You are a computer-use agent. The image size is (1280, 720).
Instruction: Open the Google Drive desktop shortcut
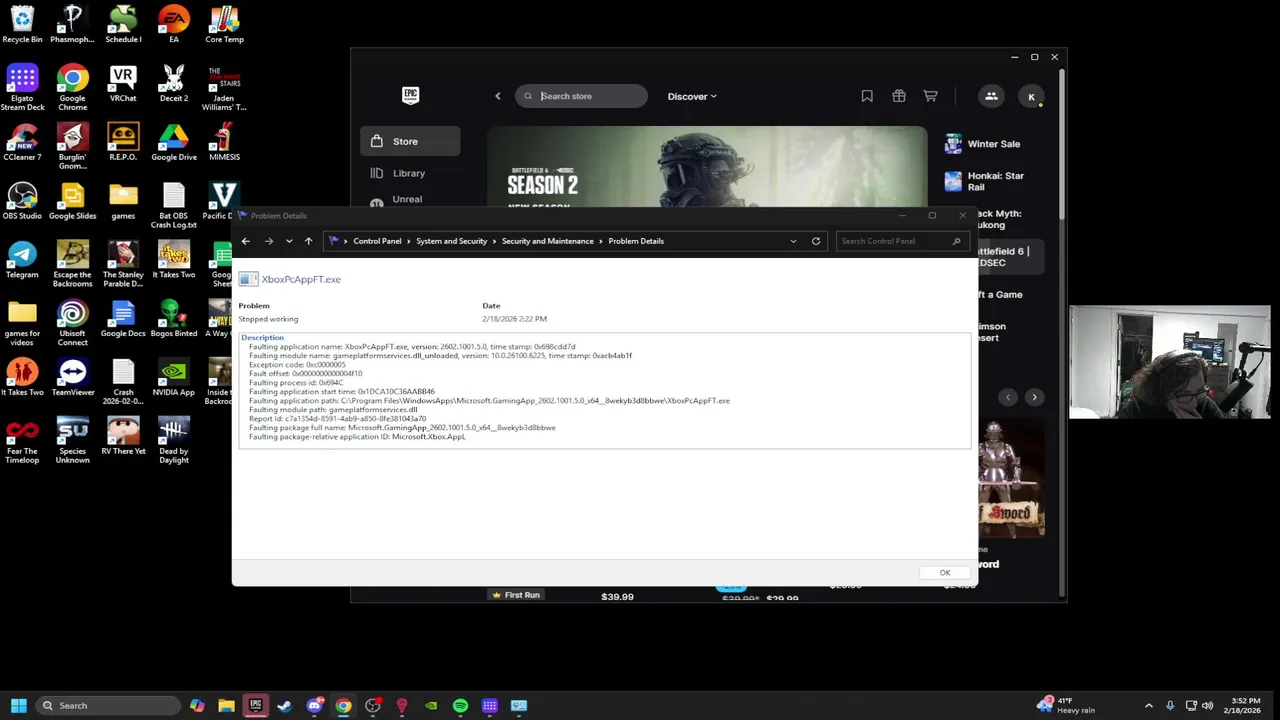coord(173,142)
